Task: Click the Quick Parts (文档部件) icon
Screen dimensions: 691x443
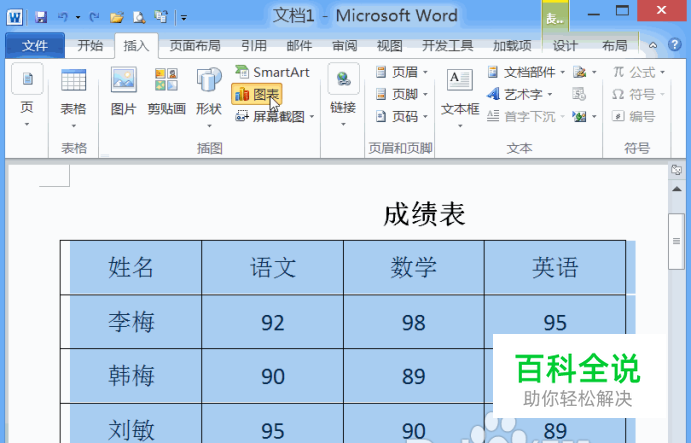Action: click(493, 72)
